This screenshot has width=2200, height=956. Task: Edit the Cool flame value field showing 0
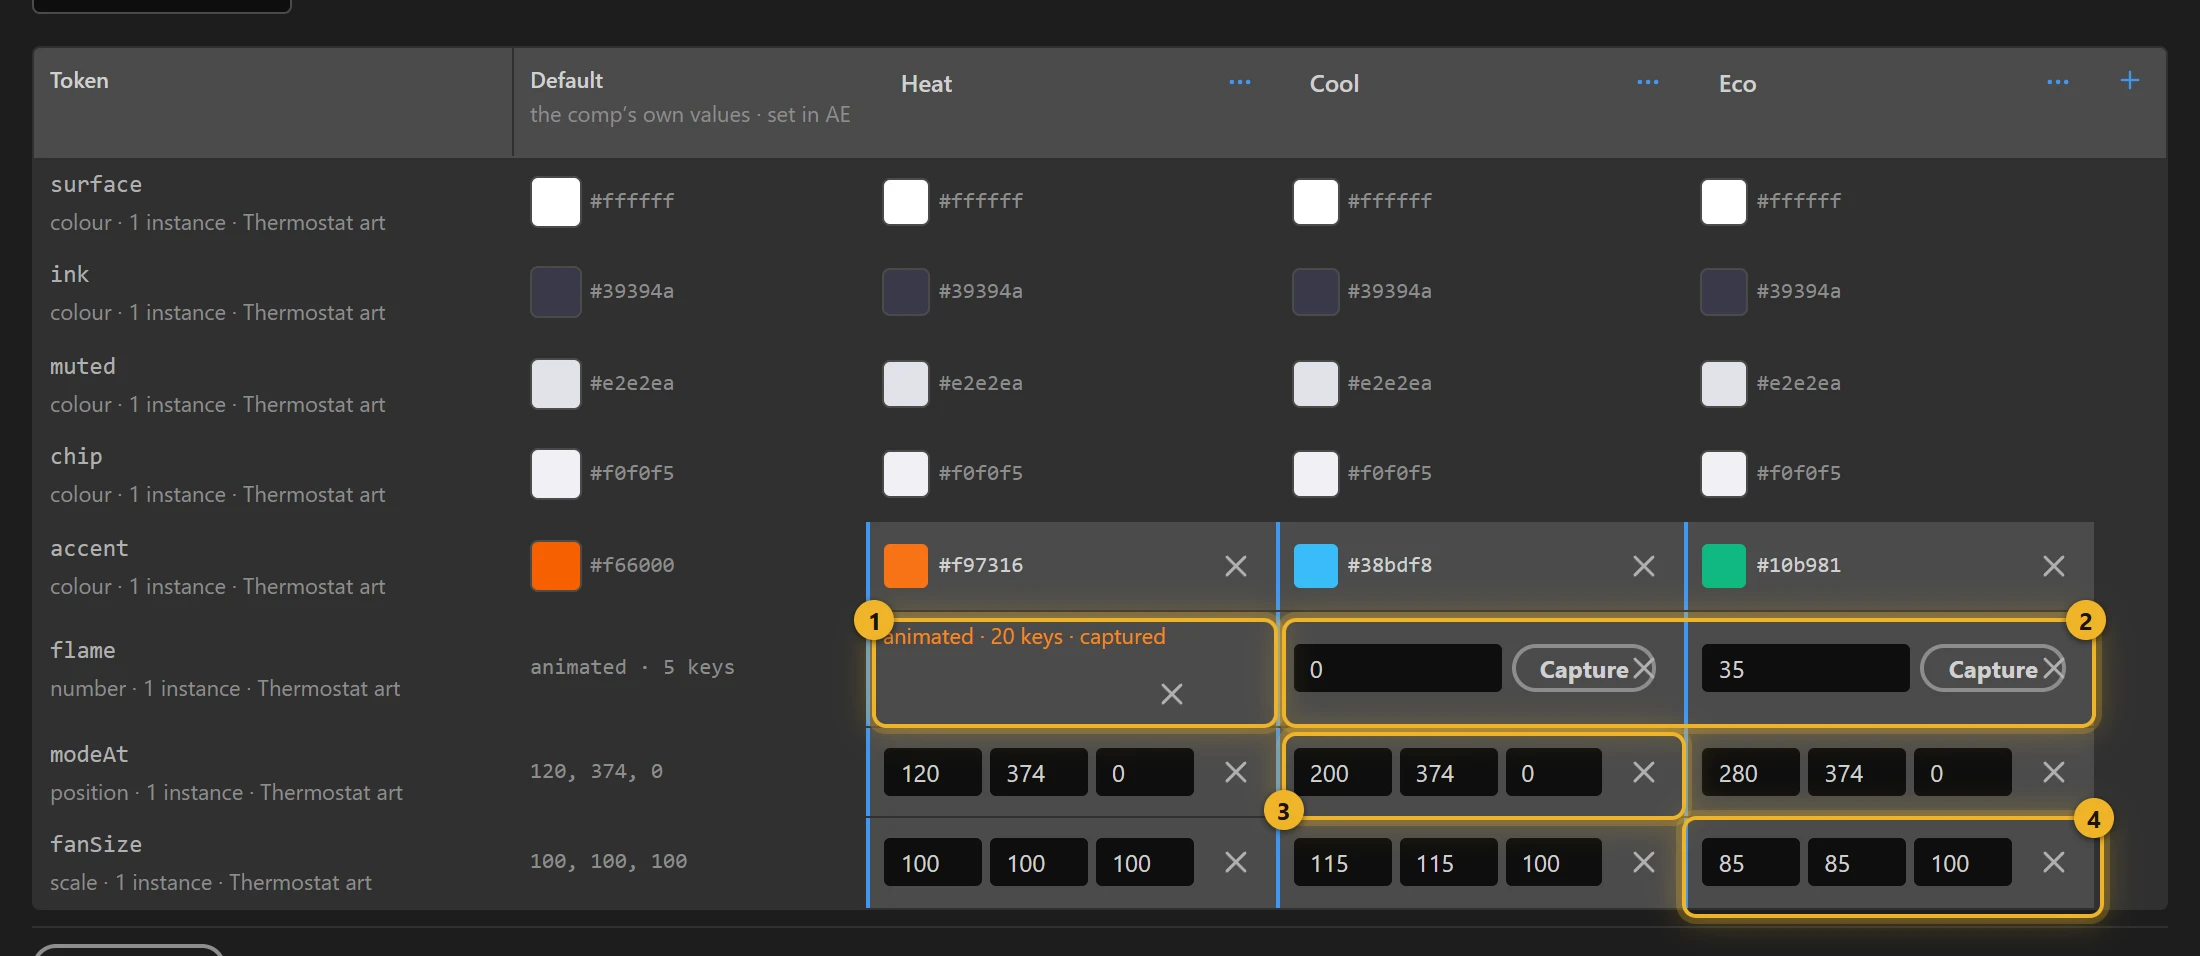click(x=1398, y=668)
